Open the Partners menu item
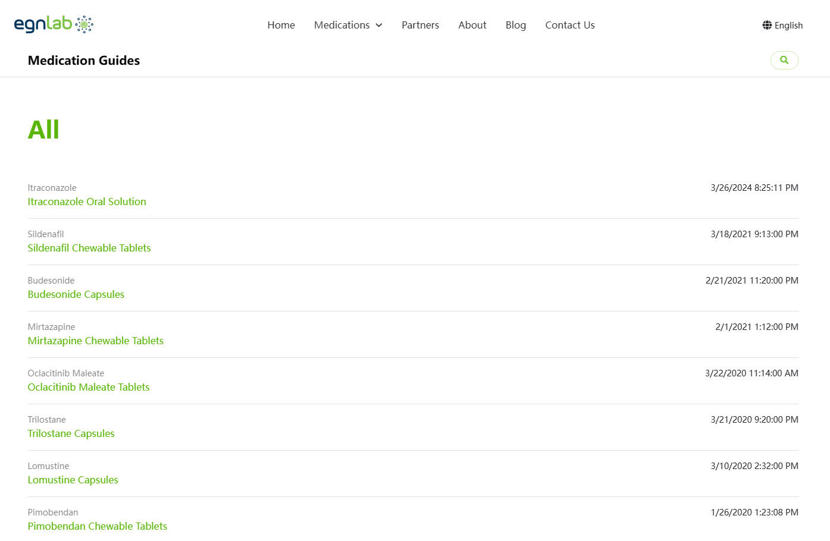The width and height of the screenshot is (830, 541). (420, 25)
